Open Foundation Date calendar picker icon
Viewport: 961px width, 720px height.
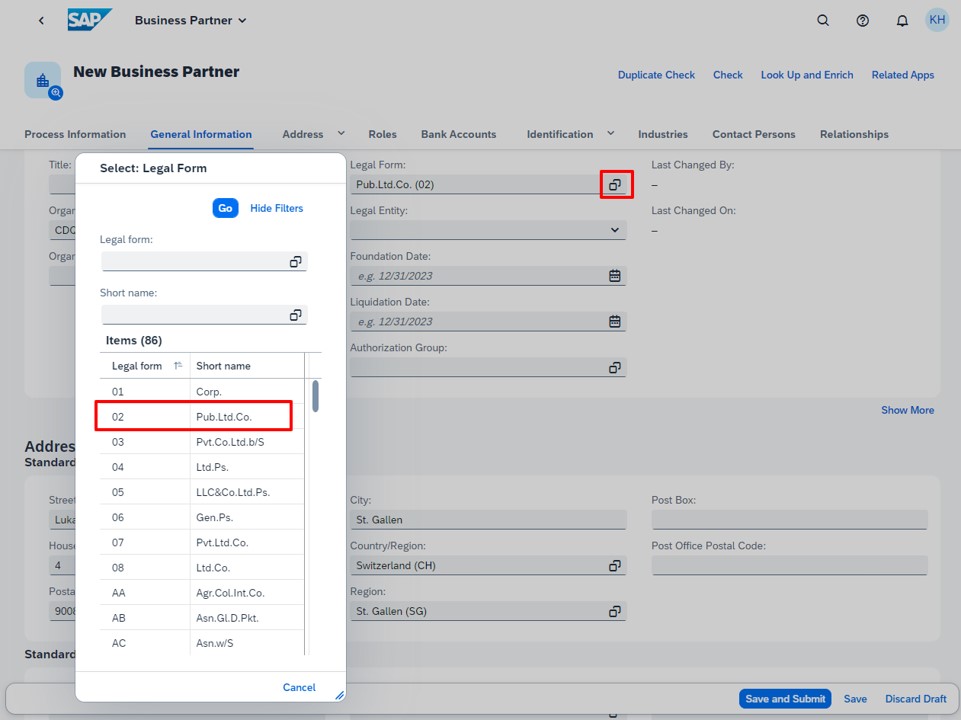[x=615, y=276]
